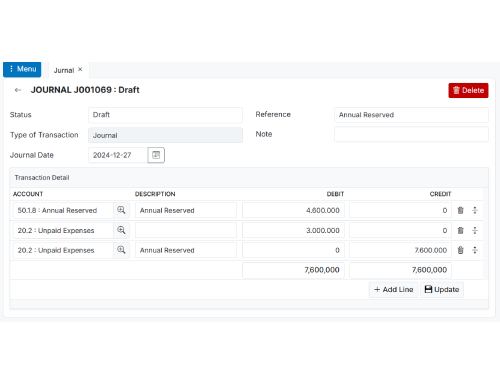Click the CREDIT column header
The height and width of the screenshot is (385, 500).
[x=440, y=194]
